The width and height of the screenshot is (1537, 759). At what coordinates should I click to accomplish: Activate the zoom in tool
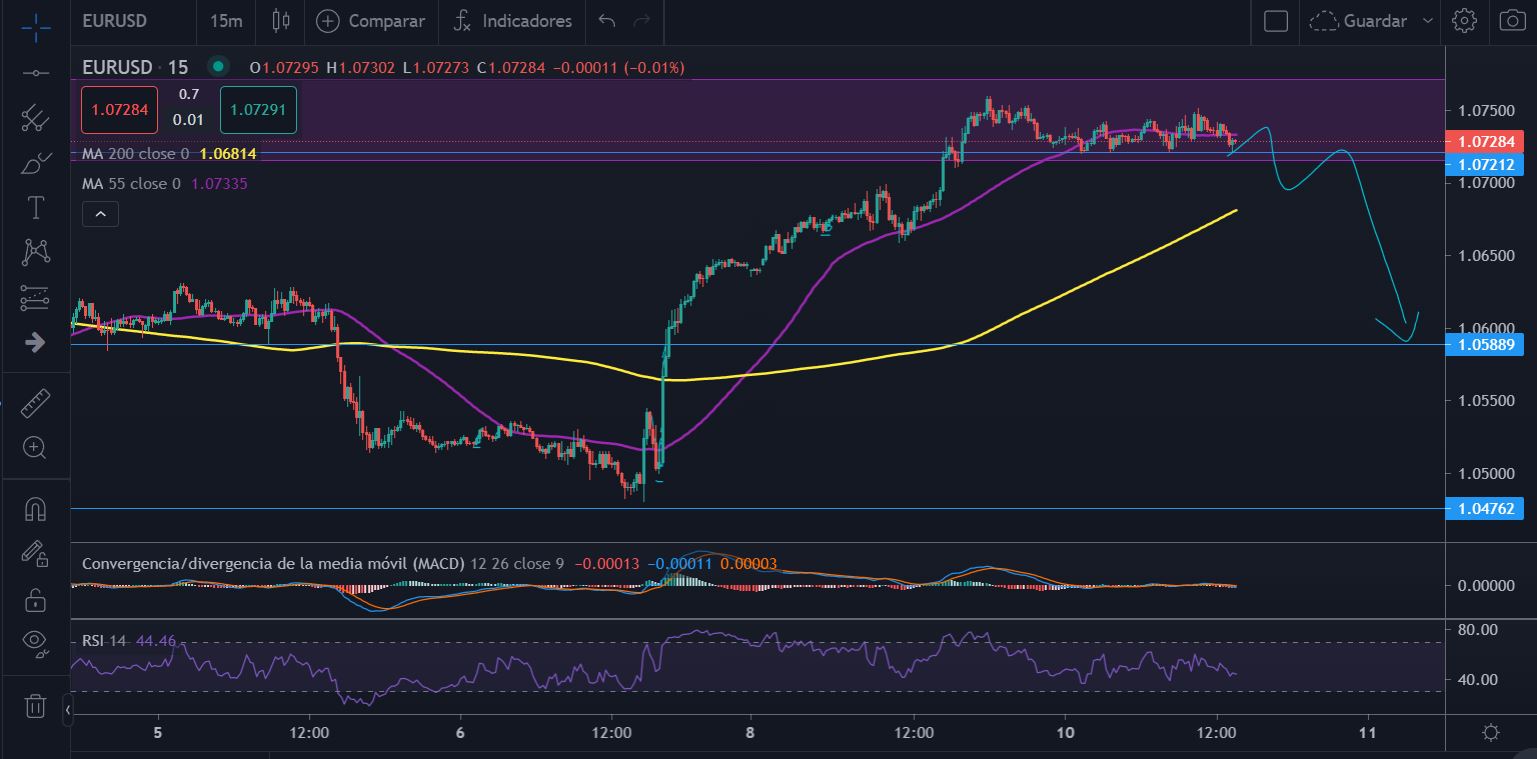35,447
